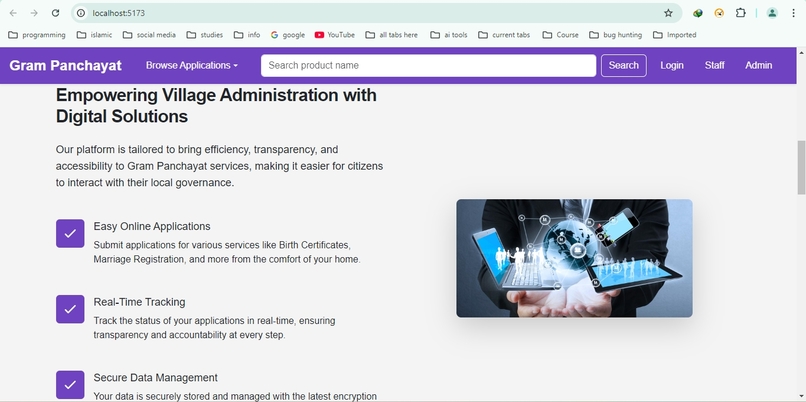Open the Staff link
Image resolution: width=806 pixels, height=402 pixels.
point(715,65)
